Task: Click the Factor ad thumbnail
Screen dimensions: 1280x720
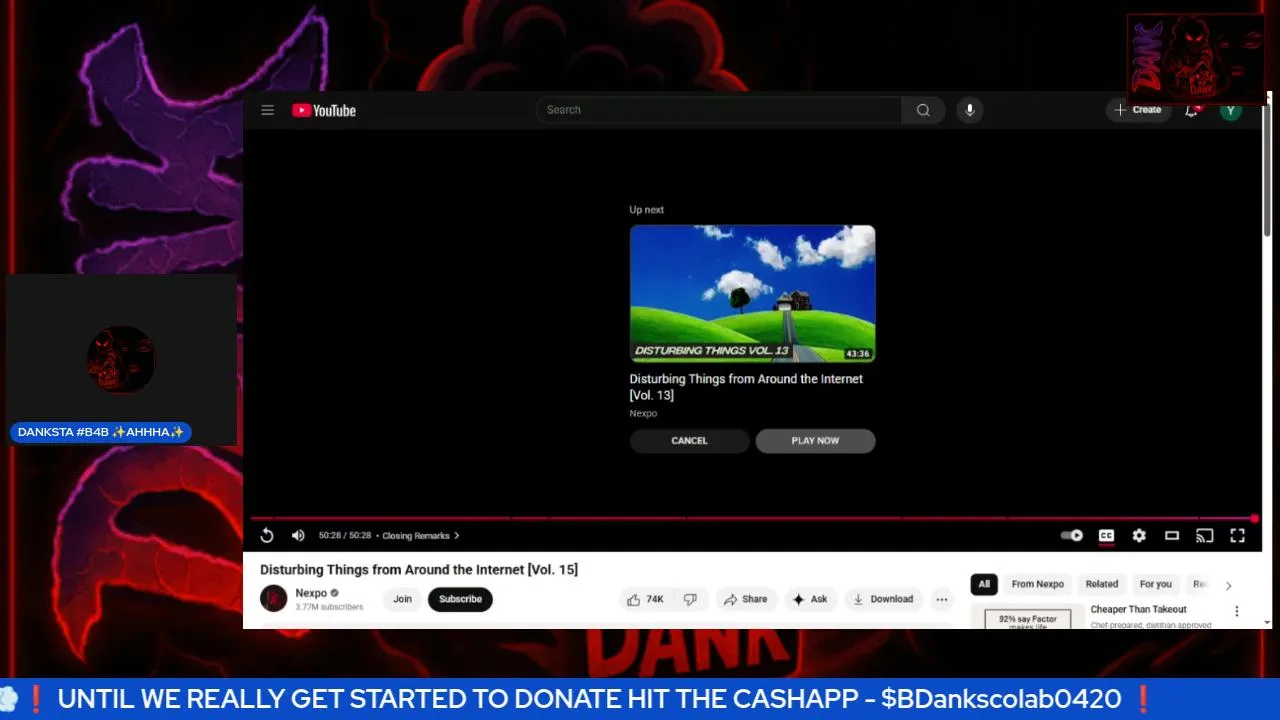Action: click(1027, 618)
